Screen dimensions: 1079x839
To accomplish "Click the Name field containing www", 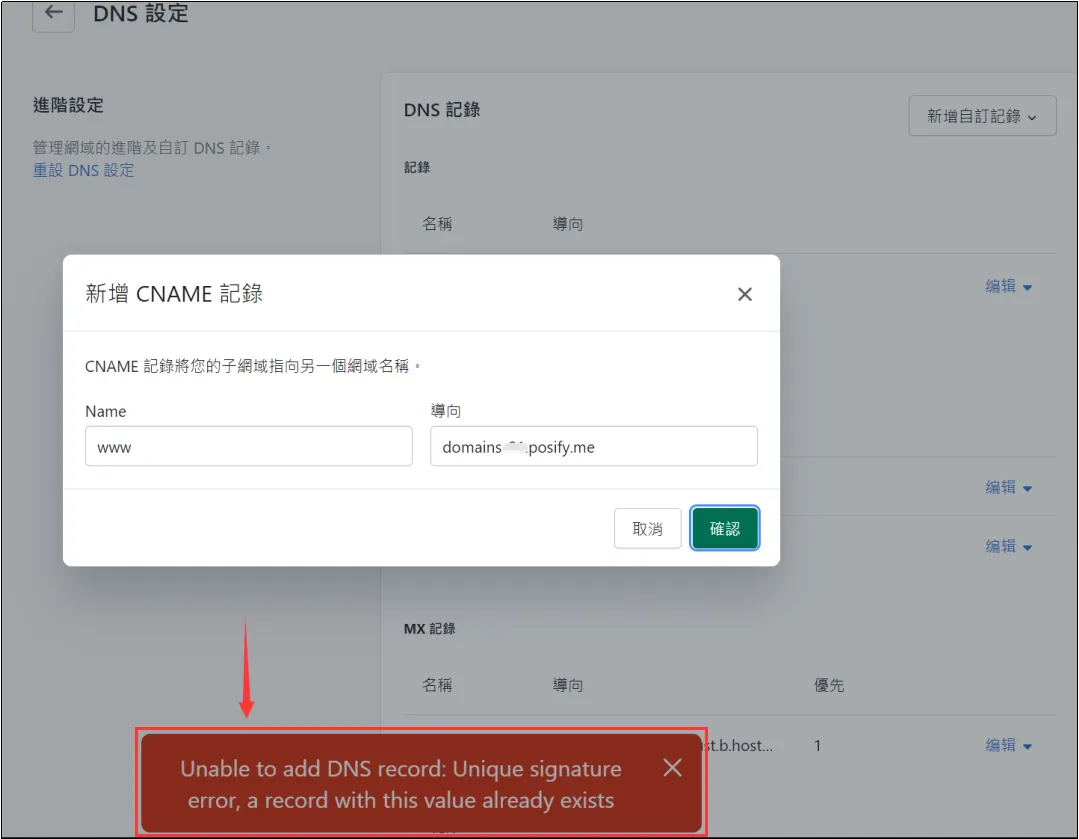I will pos(248,447).
